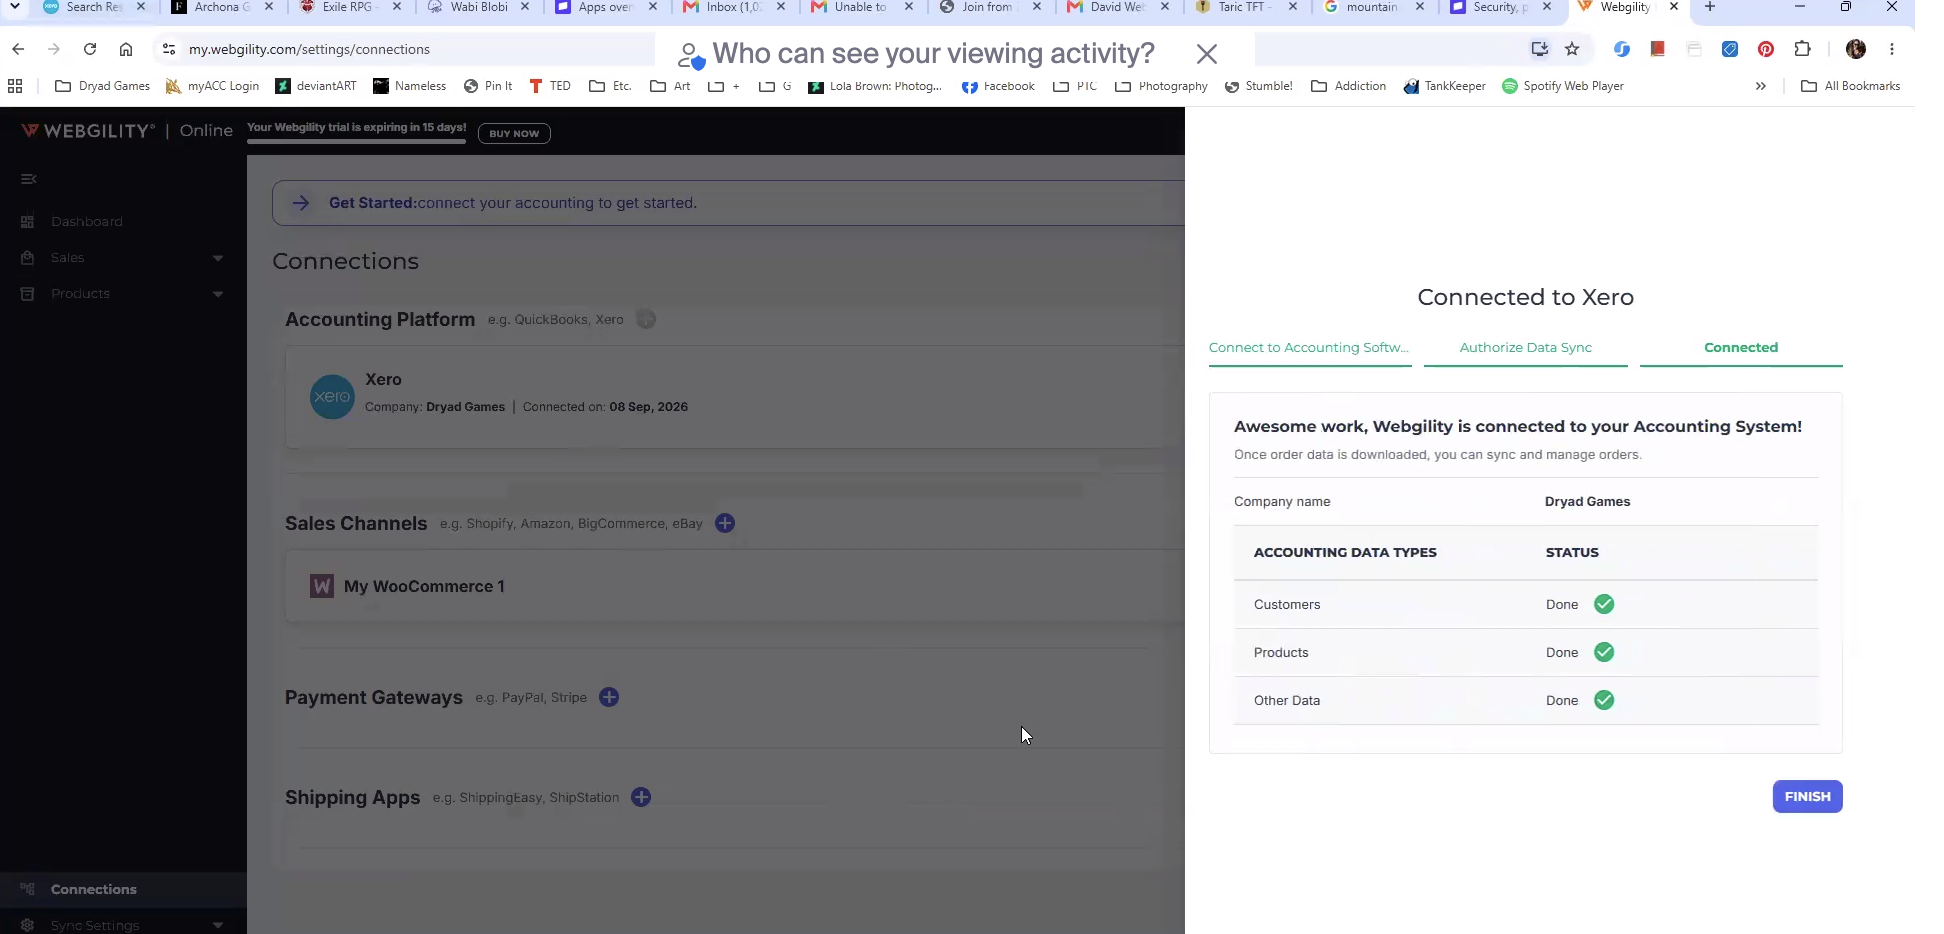Collapse the sidebar with hamburger icon
1944x934 pixels.
[x=28, y=179]
